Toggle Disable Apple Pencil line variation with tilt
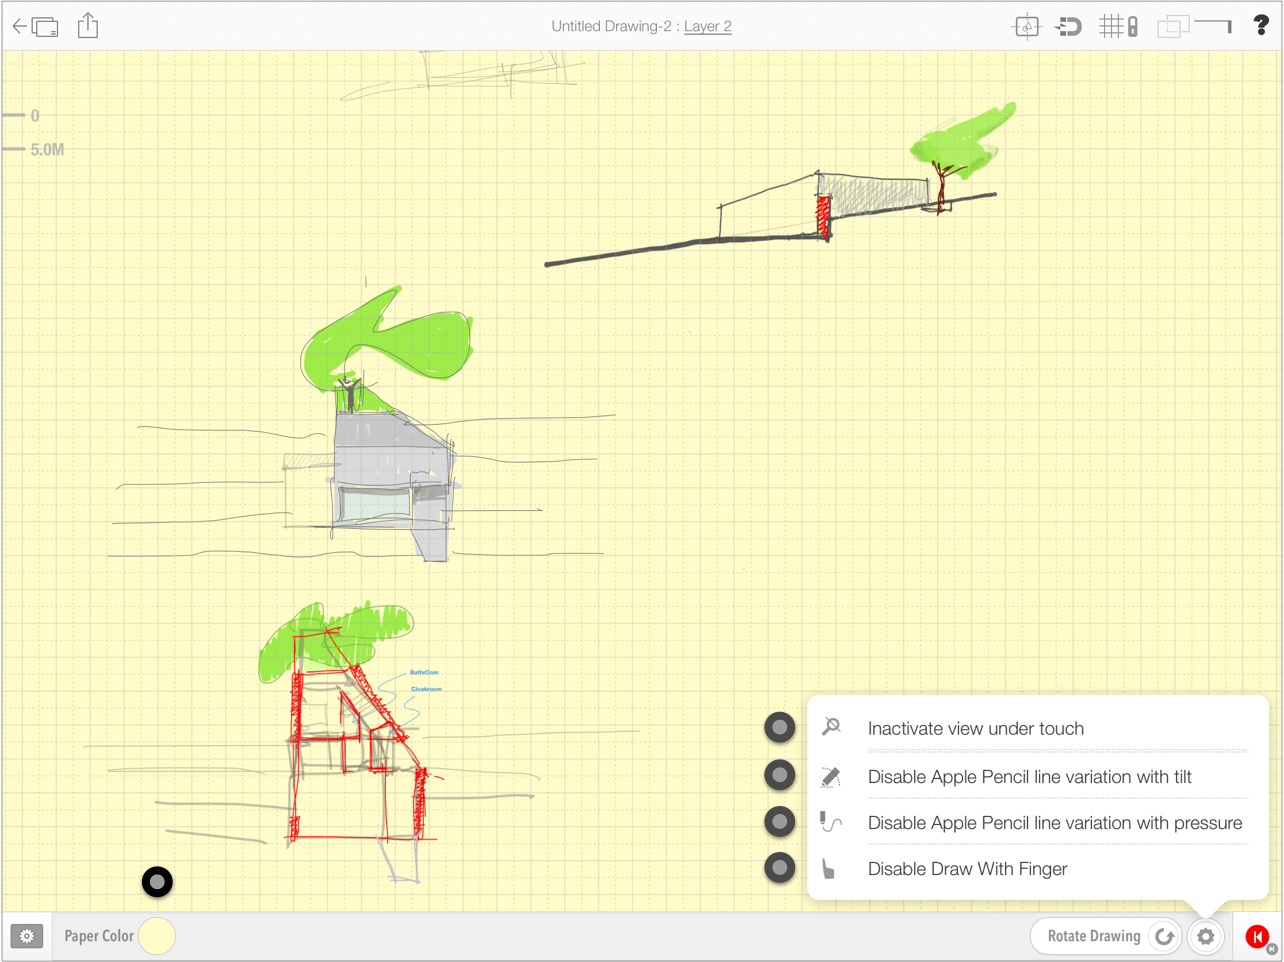1284x962 pixels. tap(780, 775)
